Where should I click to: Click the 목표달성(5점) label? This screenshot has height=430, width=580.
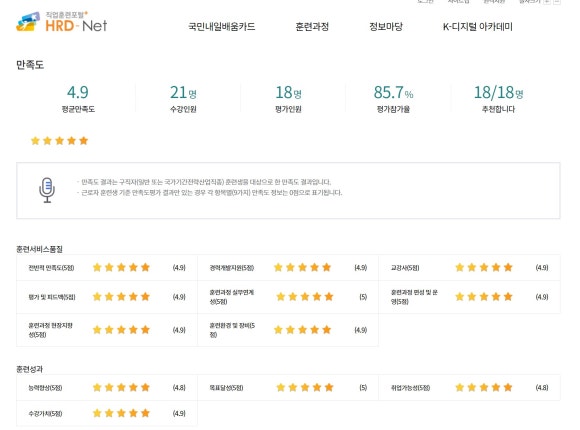point(226,388)
